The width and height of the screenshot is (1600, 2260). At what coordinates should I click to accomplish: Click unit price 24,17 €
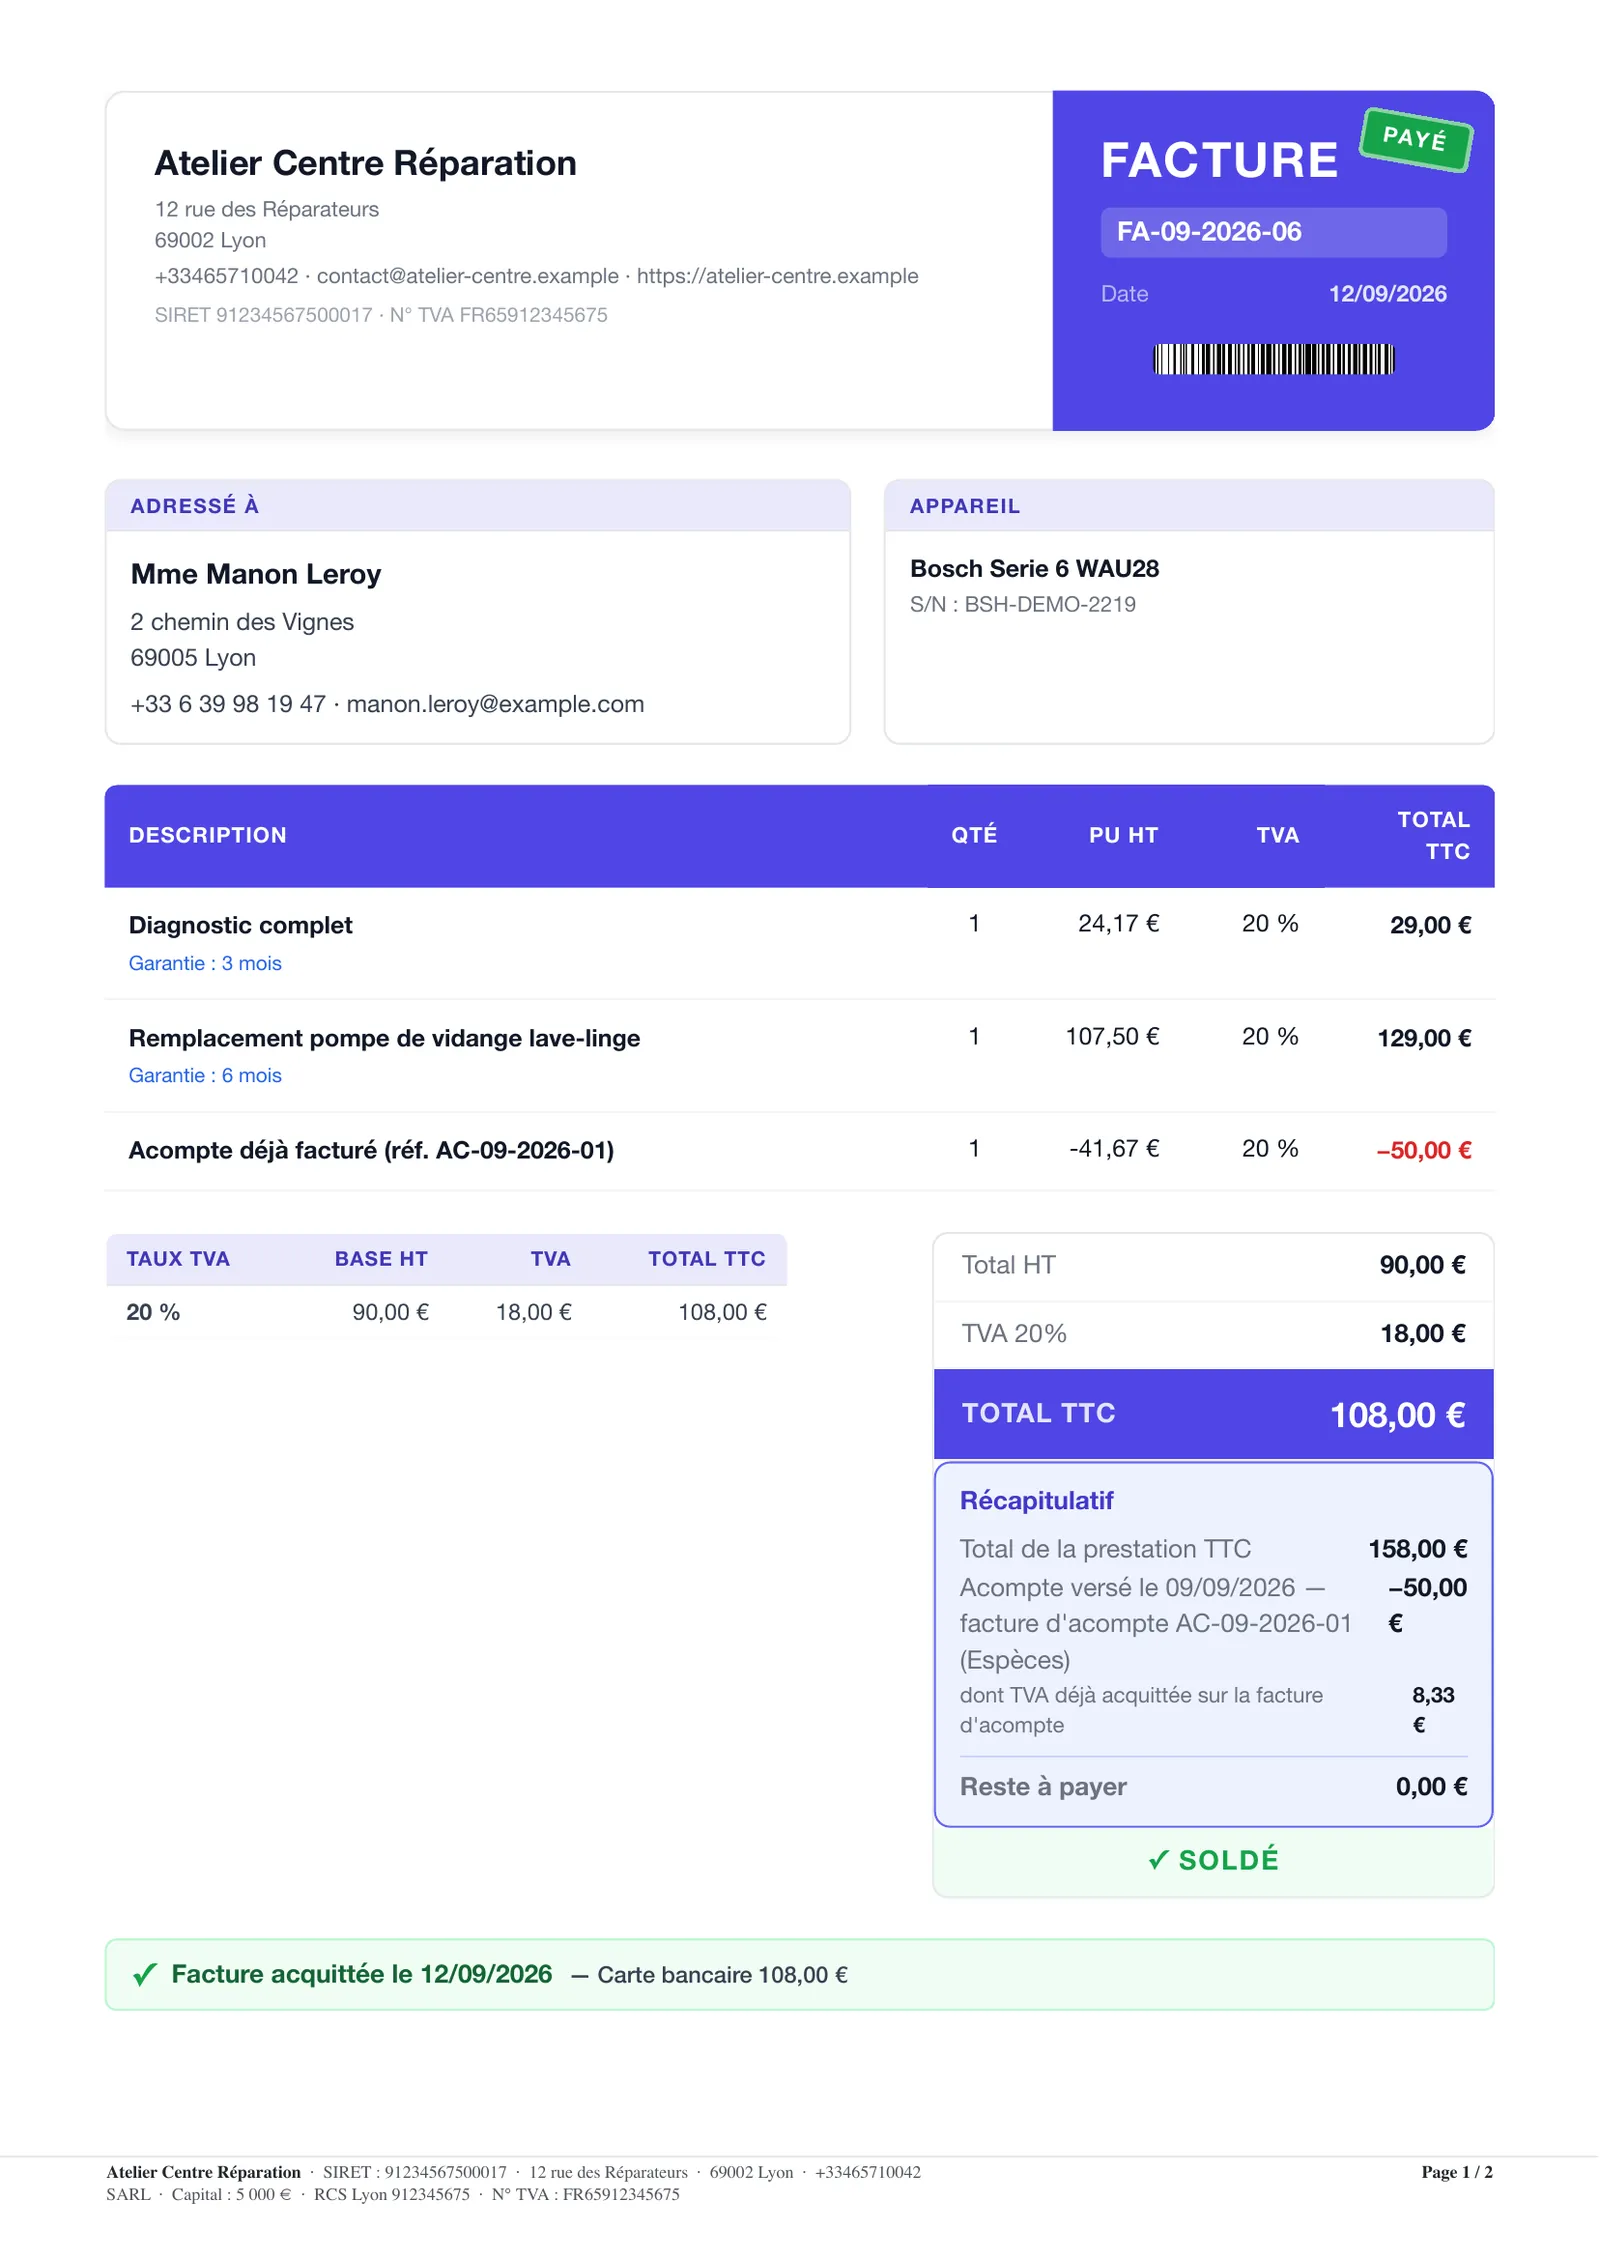point(1118,923)
